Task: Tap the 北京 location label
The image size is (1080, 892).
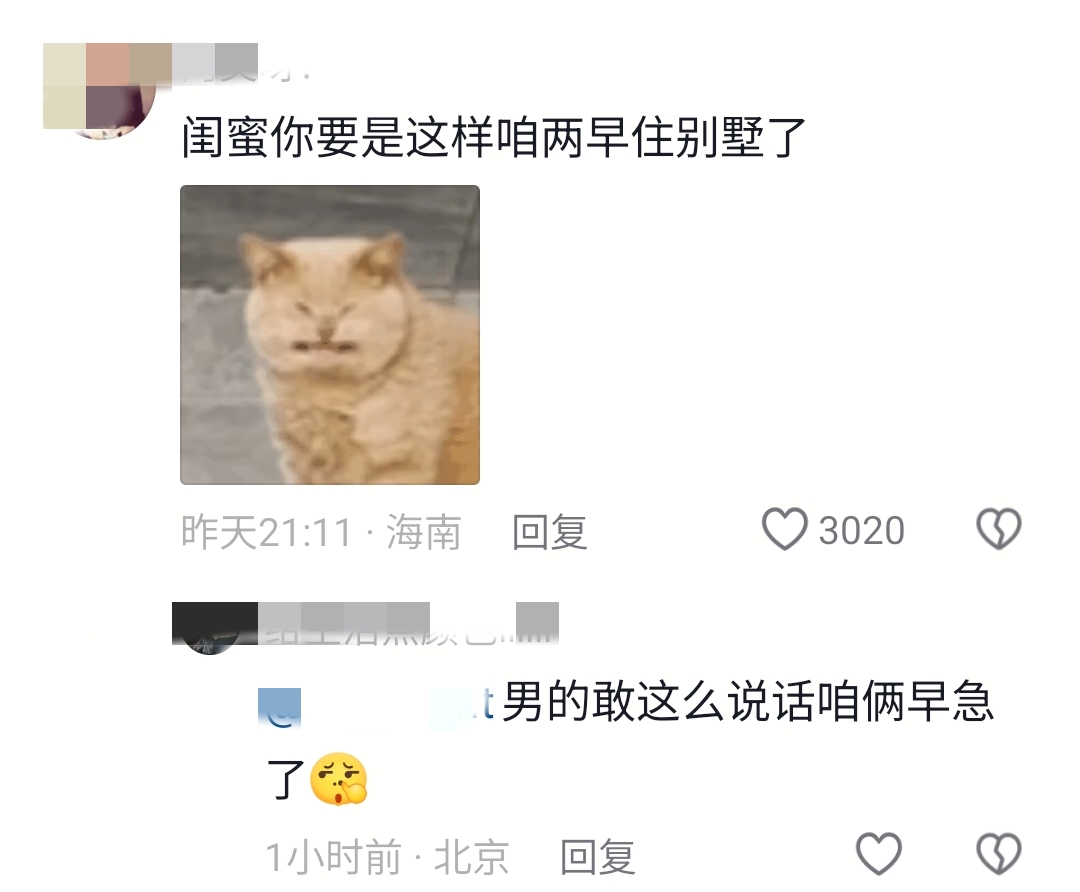Action: (471, 857)
